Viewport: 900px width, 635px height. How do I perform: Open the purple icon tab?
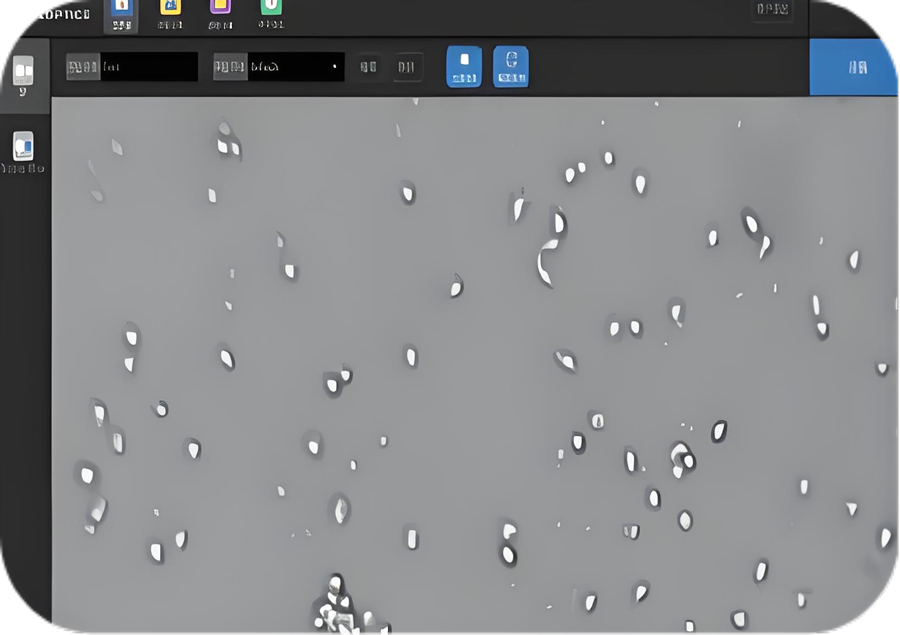point(220,15)
